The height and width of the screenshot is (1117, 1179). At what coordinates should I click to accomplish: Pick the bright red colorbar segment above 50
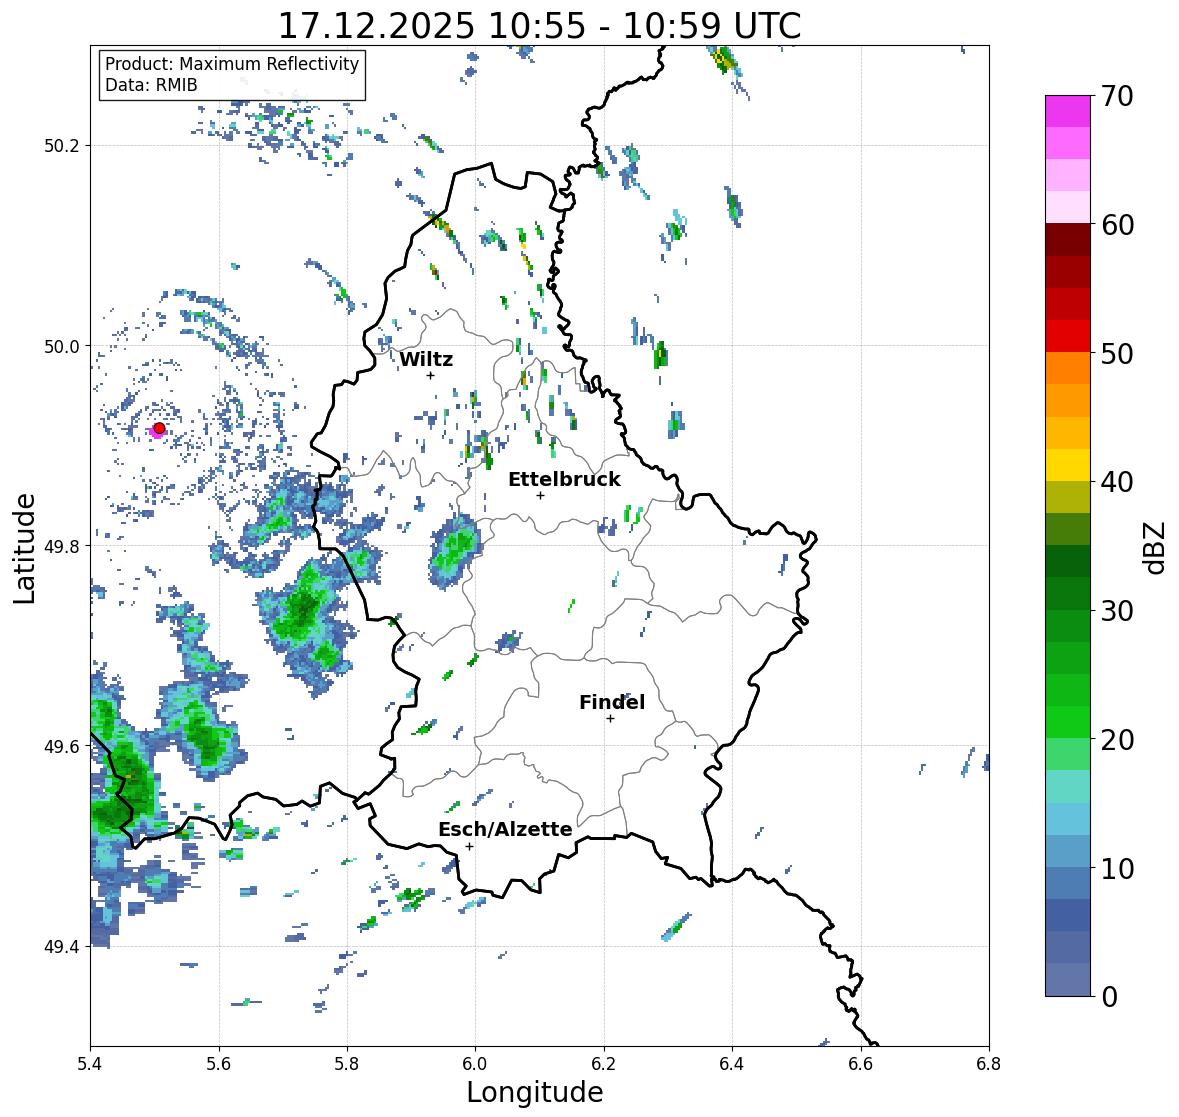pos(1068,336)
